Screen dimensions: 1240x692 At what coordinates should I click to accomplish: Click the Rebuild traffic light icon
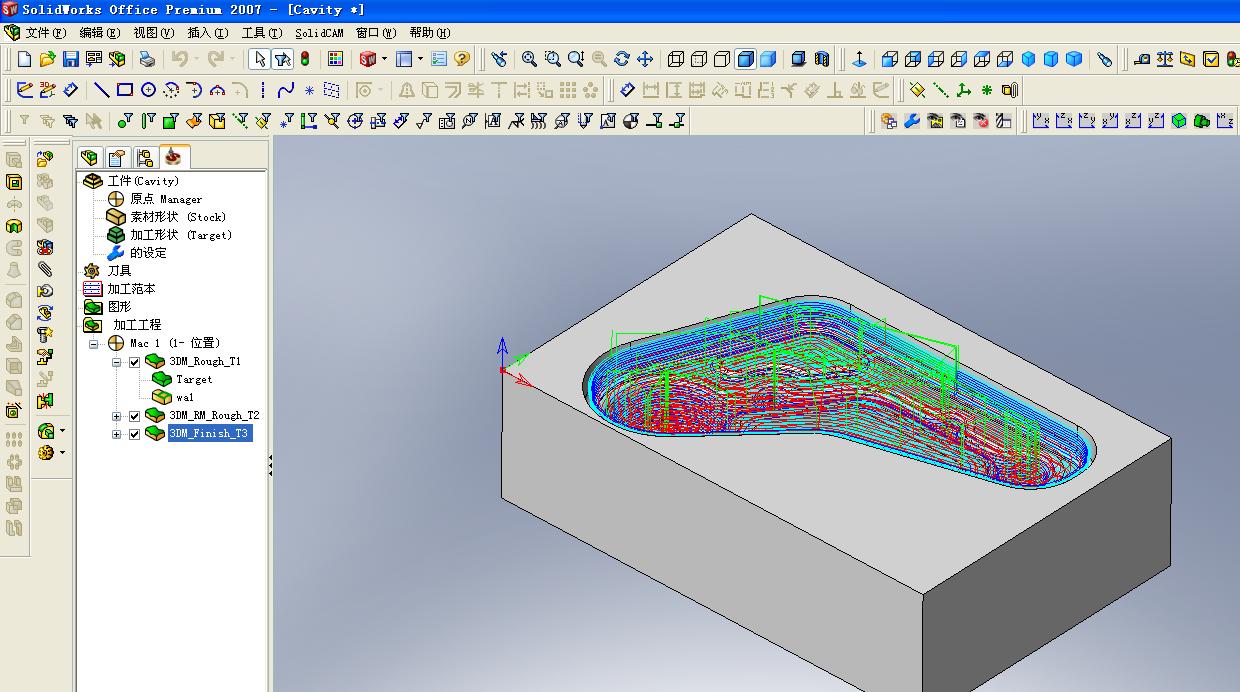click(x=305, y=59)
